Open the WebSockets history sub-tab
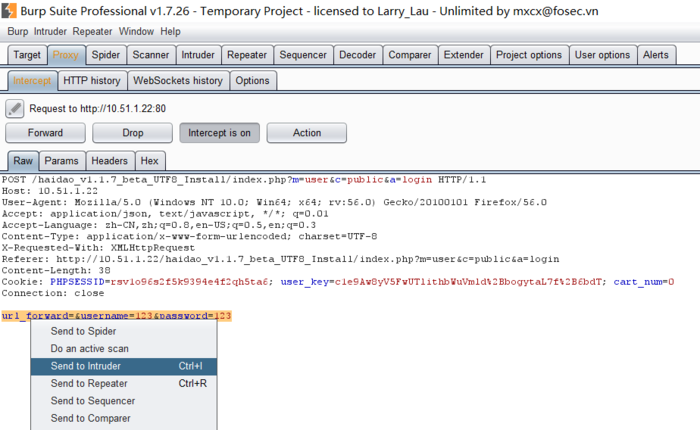The width and height of the screenshot is (700, 430). pos(178,81)
